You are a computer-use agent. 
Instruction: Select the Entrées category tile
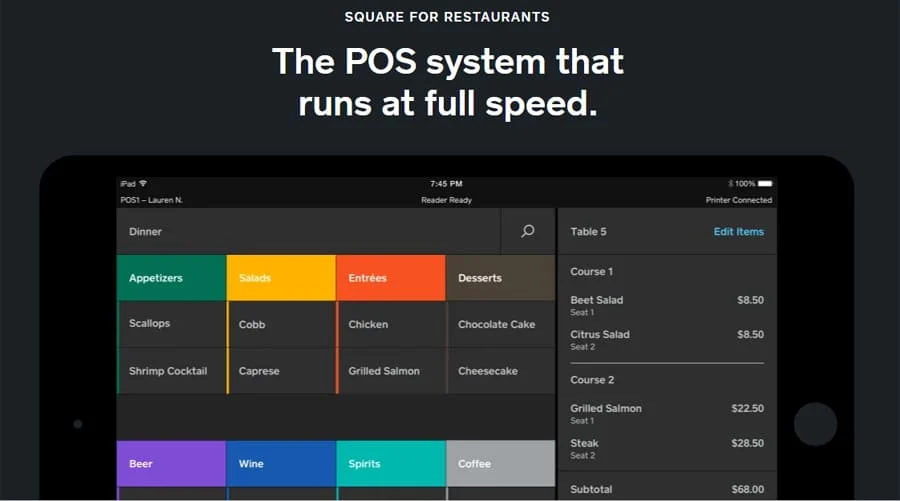[x=391, y=278]
